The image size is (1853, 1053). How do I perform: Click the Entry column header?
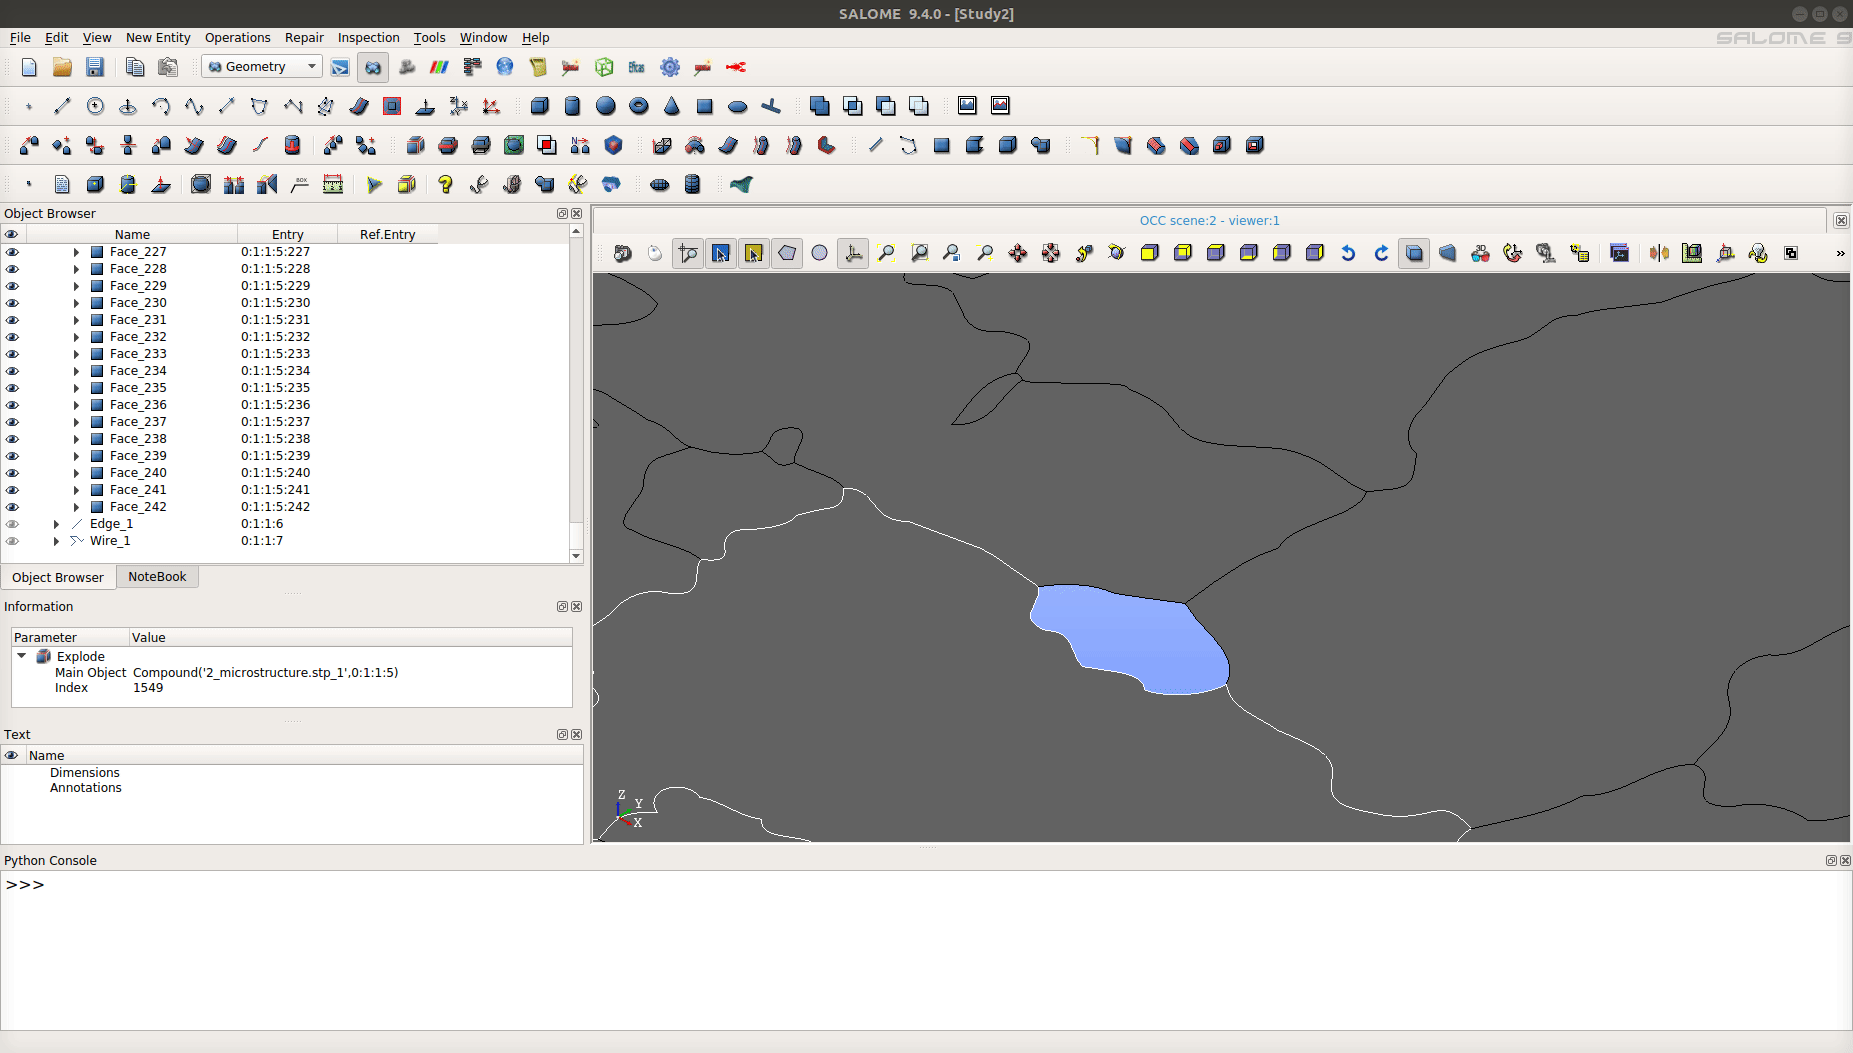pos(287,235)
